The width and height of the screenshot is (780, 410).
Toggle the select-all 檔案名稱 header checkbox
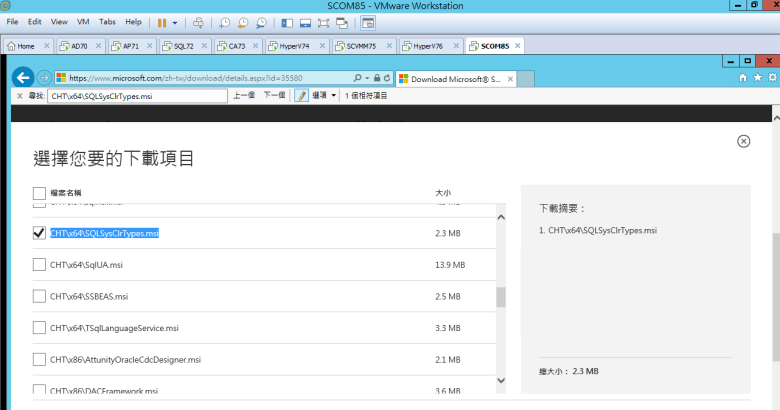(x=39, y=192)
